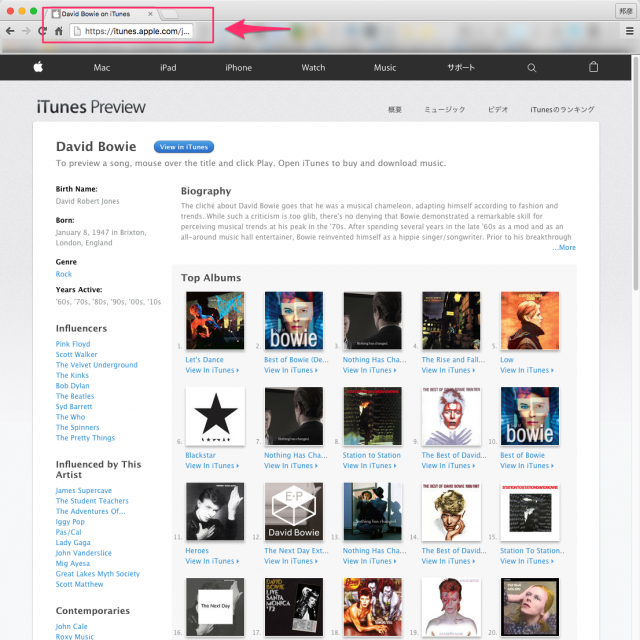Click View In iTunes under Blackstar
The image size is (640, 640).
212,466
